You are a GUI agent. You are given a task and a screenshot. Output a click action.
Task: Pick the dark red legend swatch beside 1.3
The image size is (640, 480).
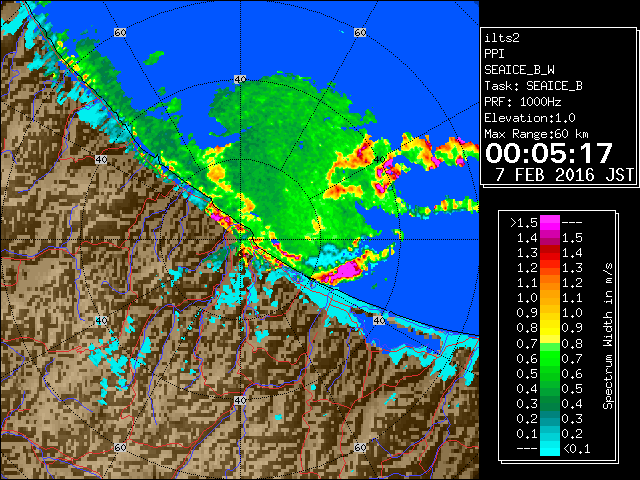point(550,253)
